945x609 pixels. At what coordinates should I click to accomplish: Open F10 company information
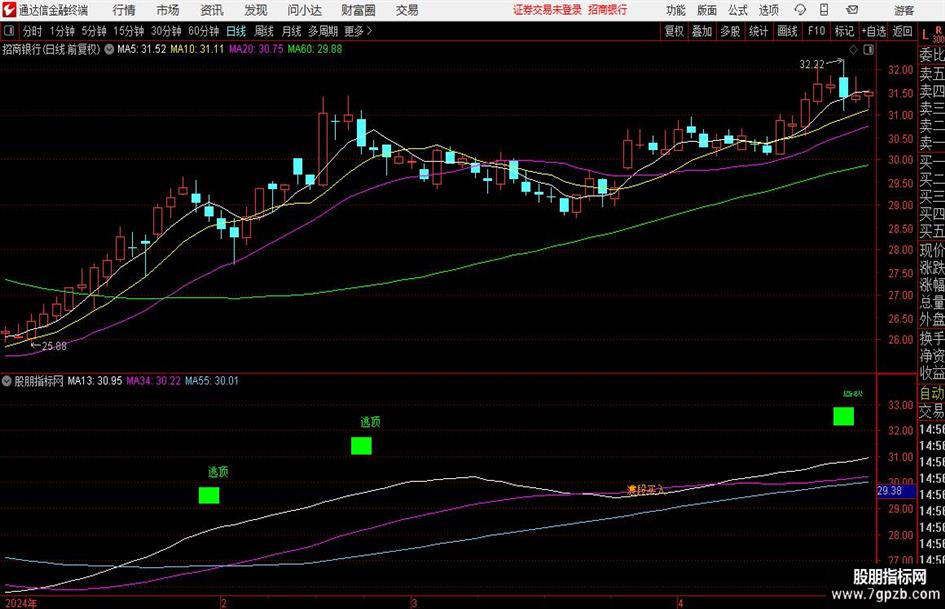click(816, 31)
